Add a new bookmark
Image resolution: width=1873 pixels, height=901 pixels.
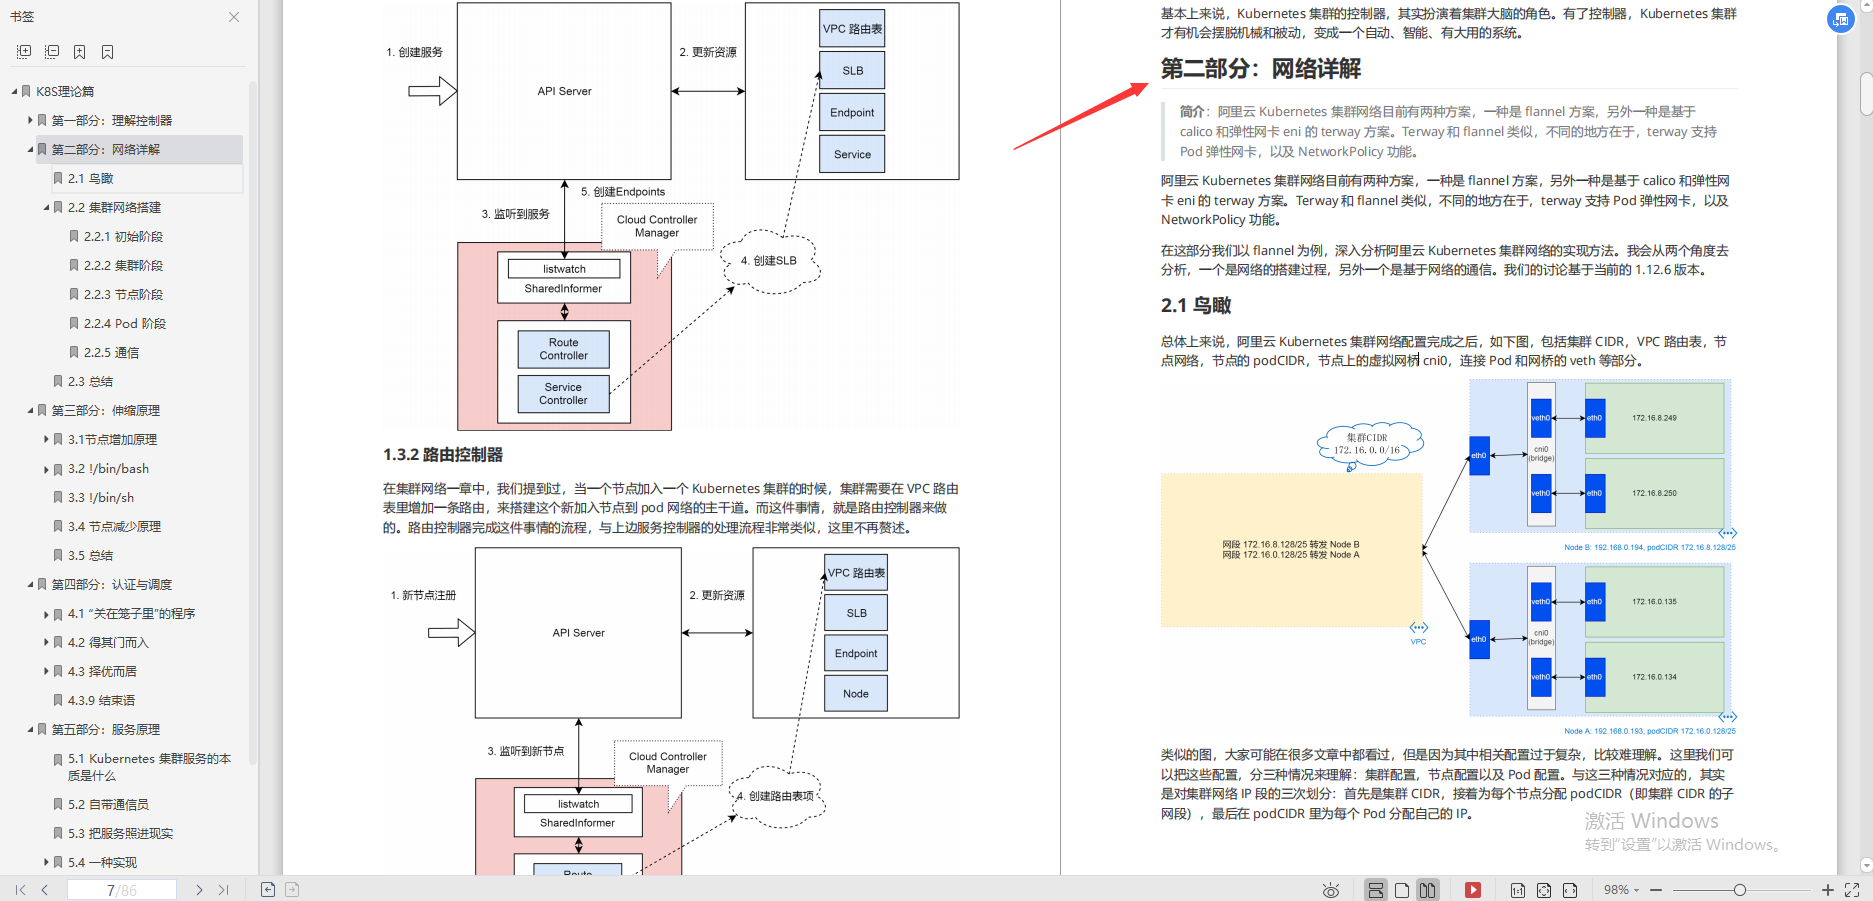[x=80, y=52]
